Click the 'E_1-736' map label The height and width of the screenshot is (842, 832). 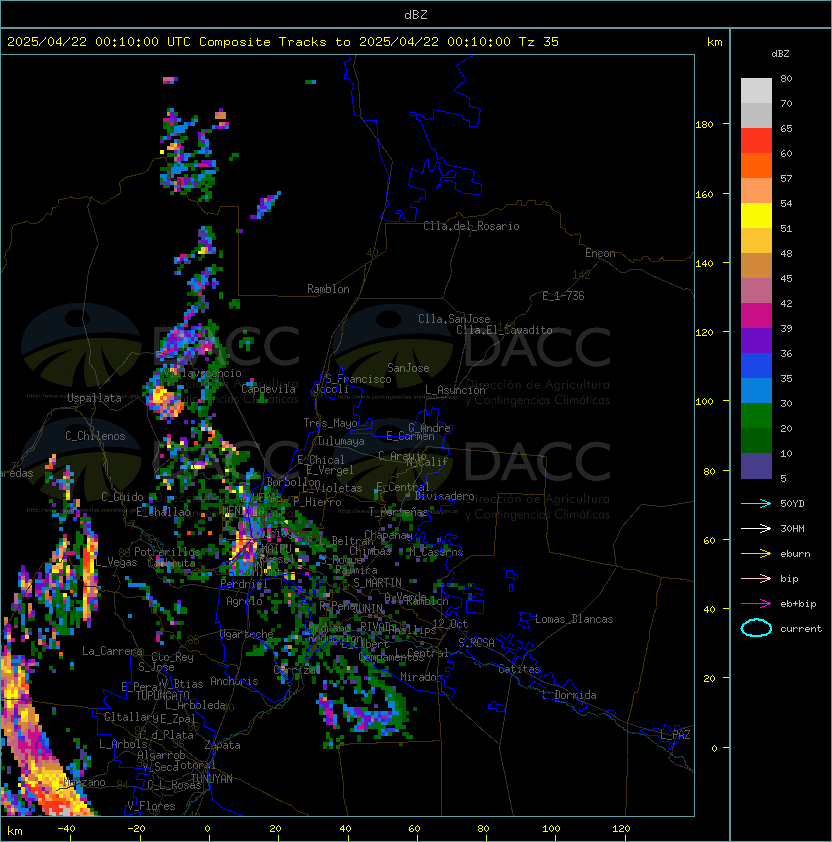tap(563, 296)
